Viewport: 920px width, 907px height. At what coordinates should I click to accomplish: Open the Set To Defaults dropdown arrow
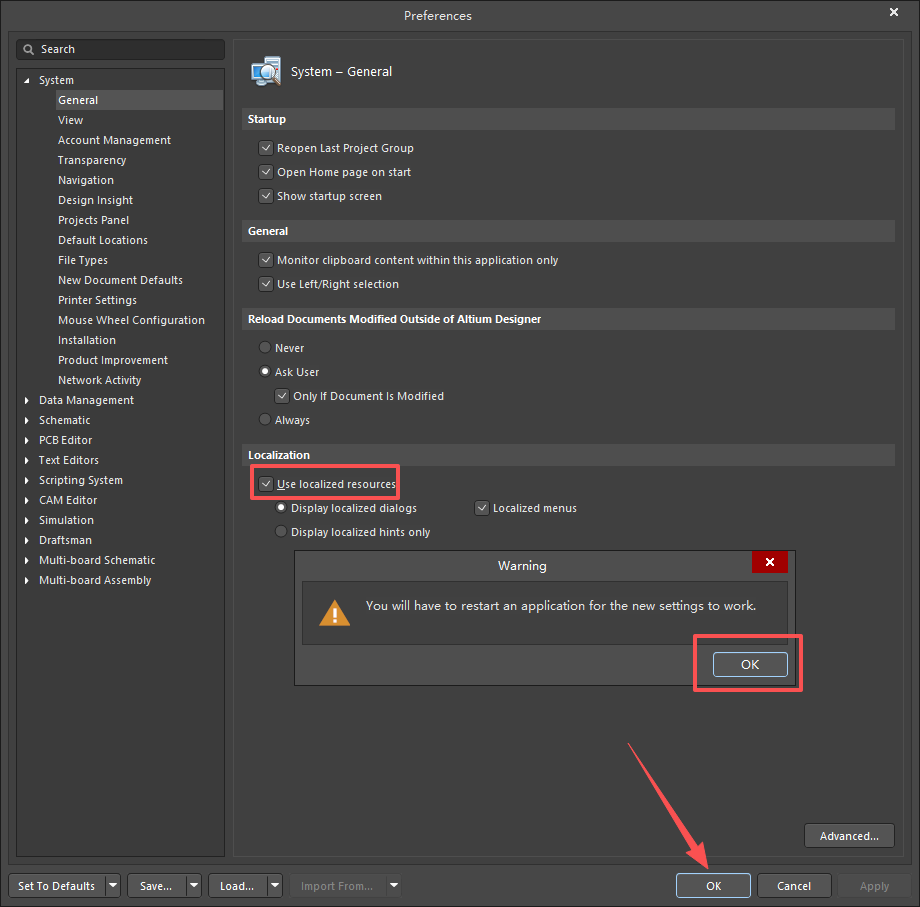113,886
